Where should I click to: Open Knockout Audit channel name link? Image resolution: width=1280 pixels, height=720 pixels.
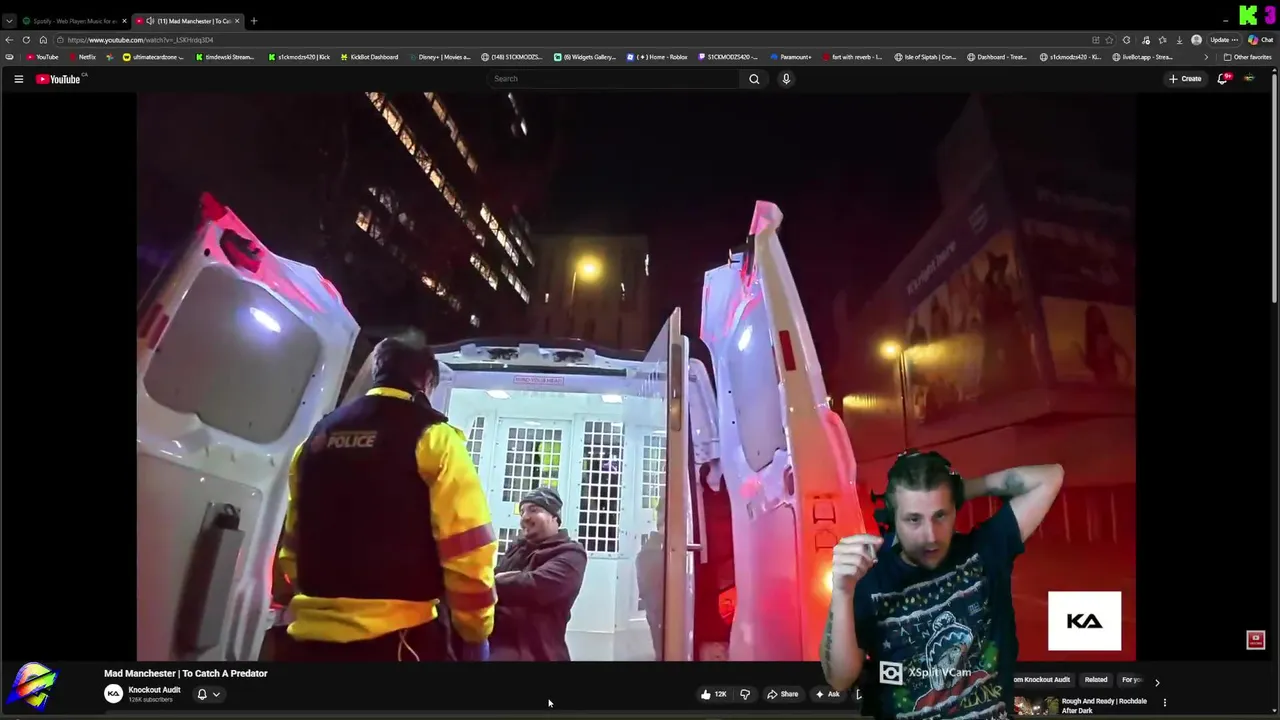pyautogui.click(x=154, y=690)
